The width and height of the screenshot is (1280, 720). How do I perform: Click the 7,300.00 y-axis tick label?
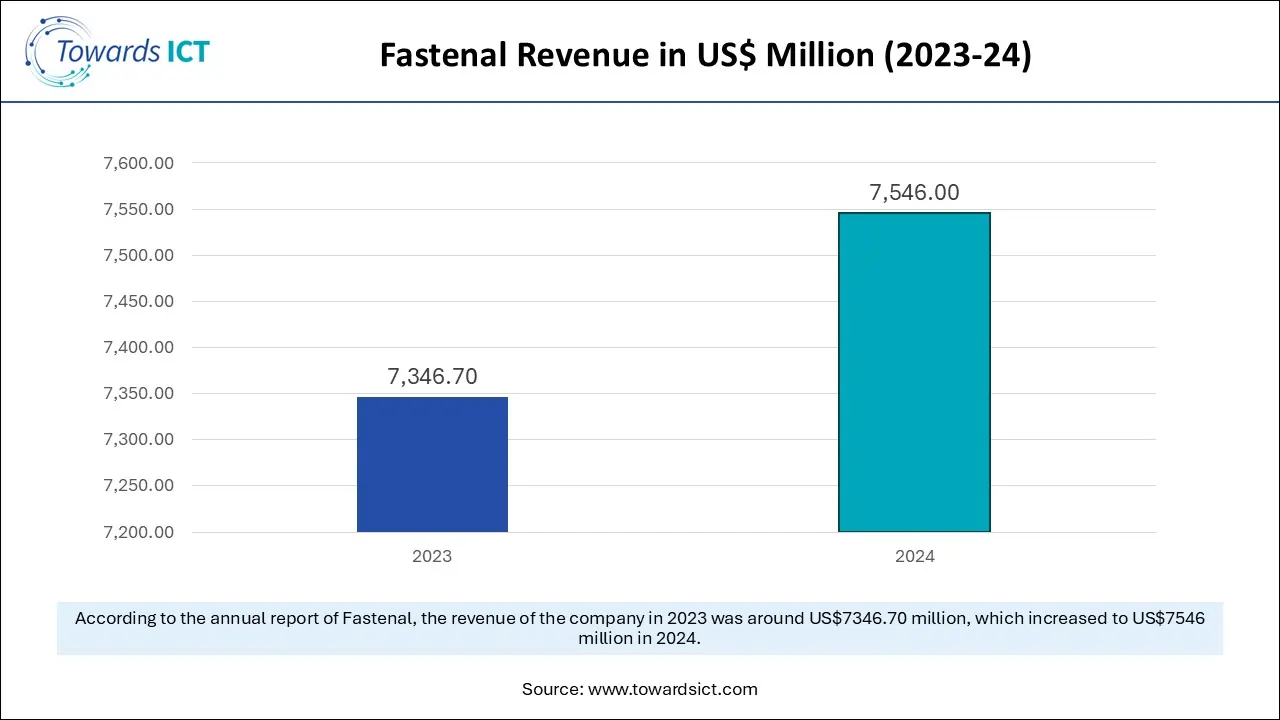(x=139, y=439)
